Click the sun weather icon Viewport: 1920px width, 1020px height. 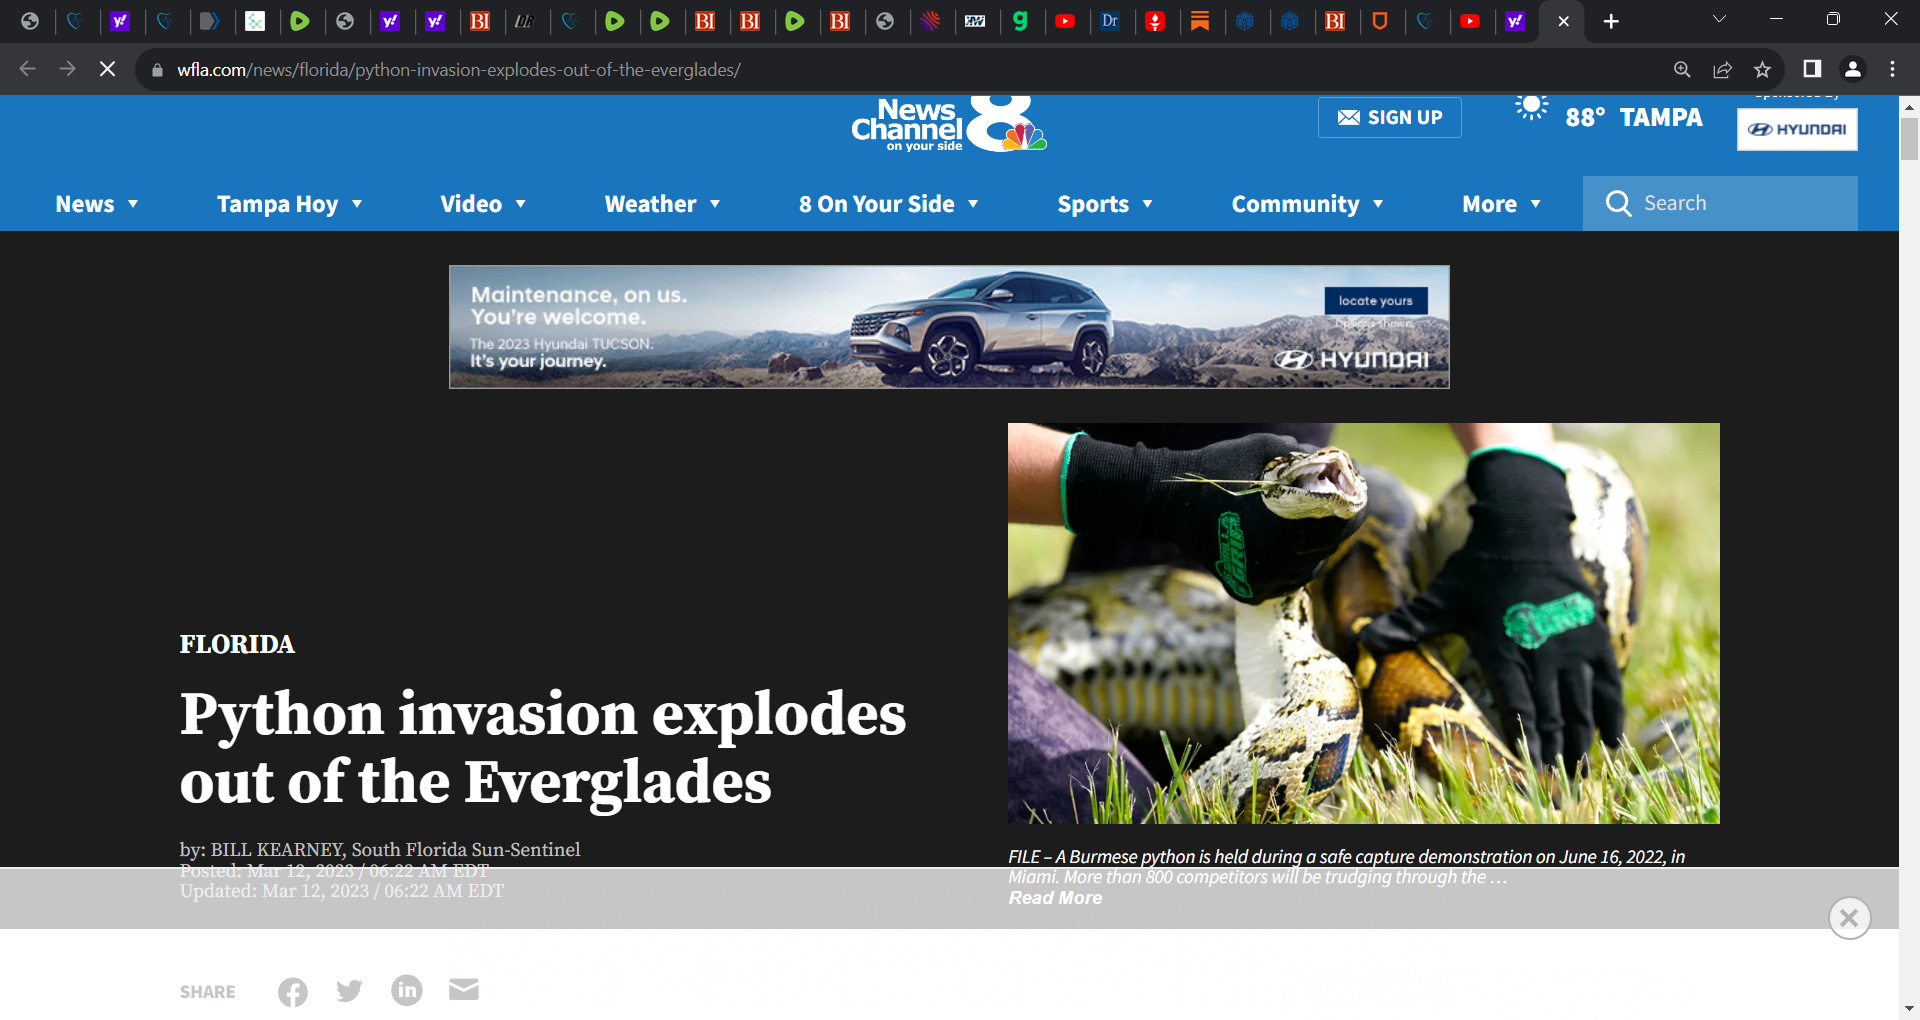(x=1531, y=106)
